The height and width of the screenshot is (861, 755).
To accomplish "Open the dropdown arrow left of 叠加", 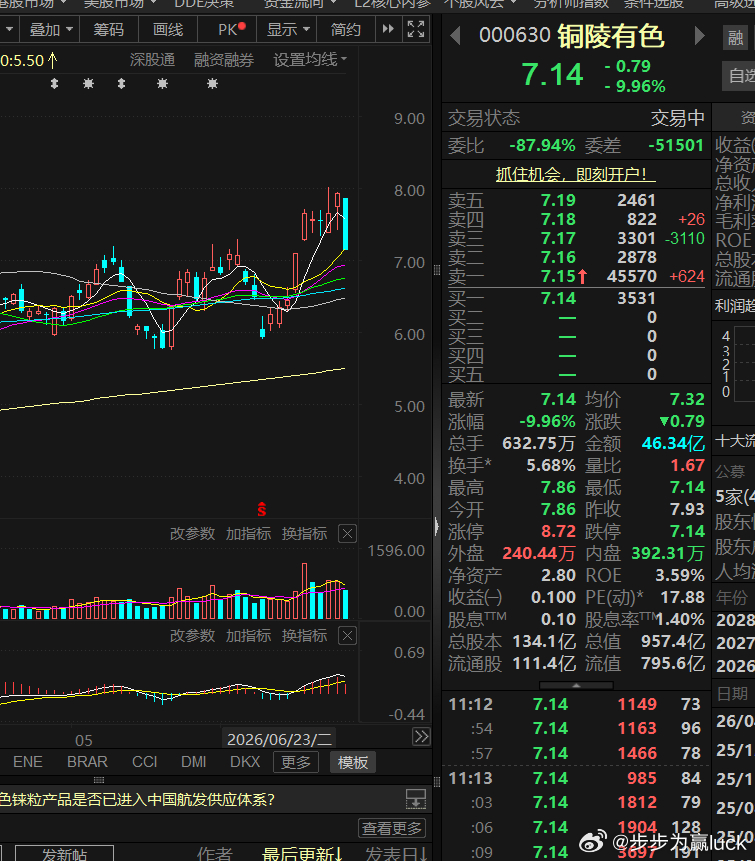I will coord(9,30).
